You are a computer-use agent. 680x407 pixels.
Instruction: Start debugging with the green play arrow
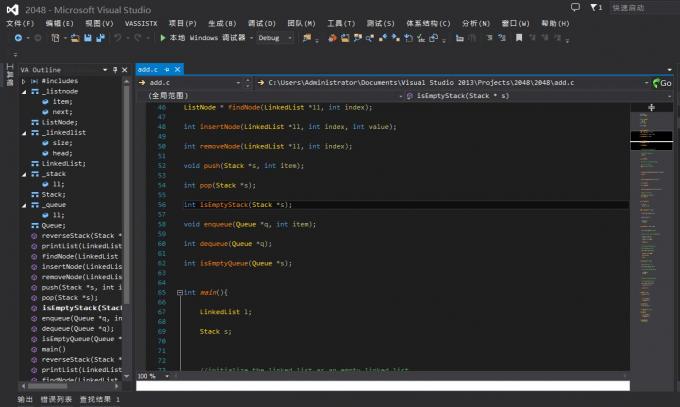162,38
